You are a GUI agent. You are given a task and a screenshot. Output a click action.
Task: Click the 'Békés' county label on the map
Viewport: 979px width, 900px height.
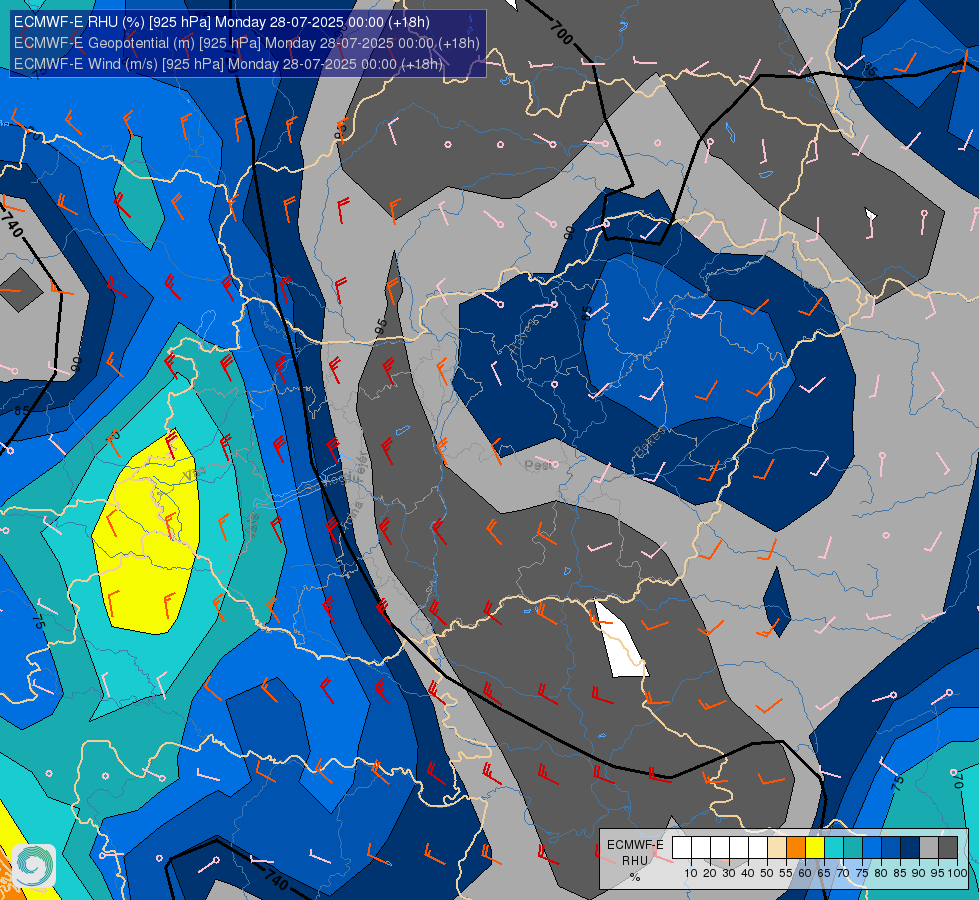coord(651,442)
